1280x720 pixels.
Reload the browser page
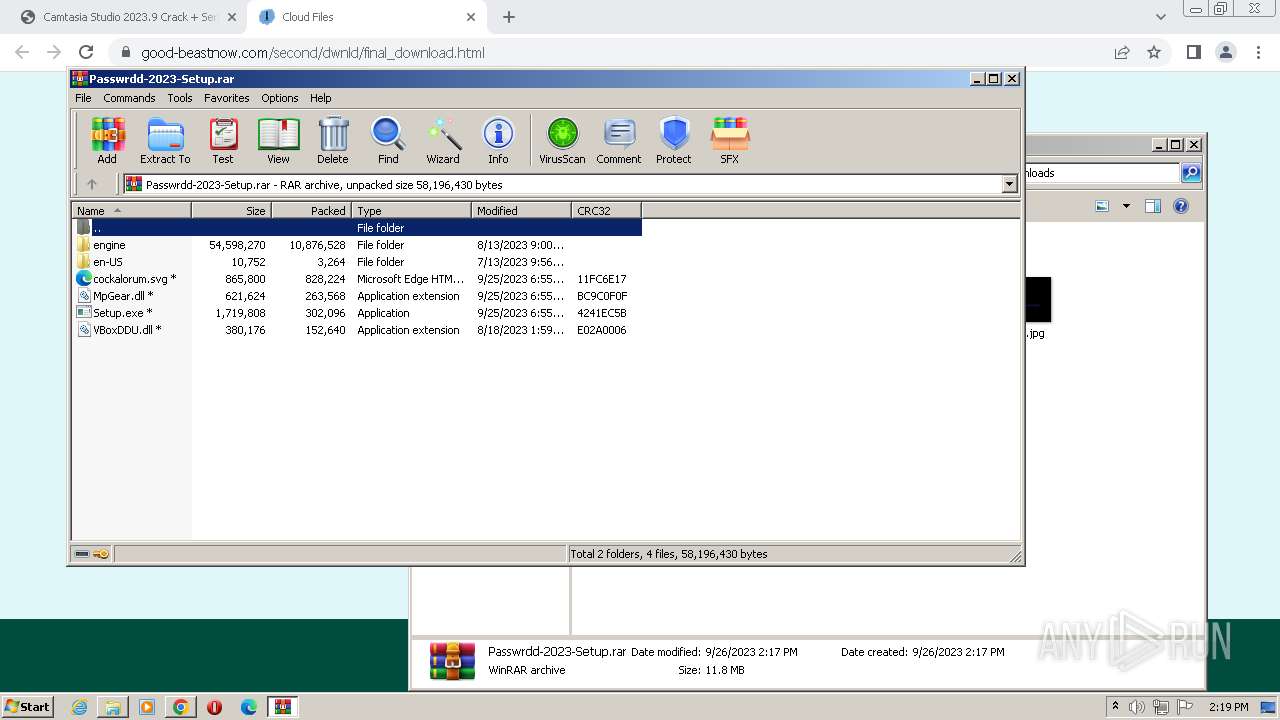pos(86,53)
